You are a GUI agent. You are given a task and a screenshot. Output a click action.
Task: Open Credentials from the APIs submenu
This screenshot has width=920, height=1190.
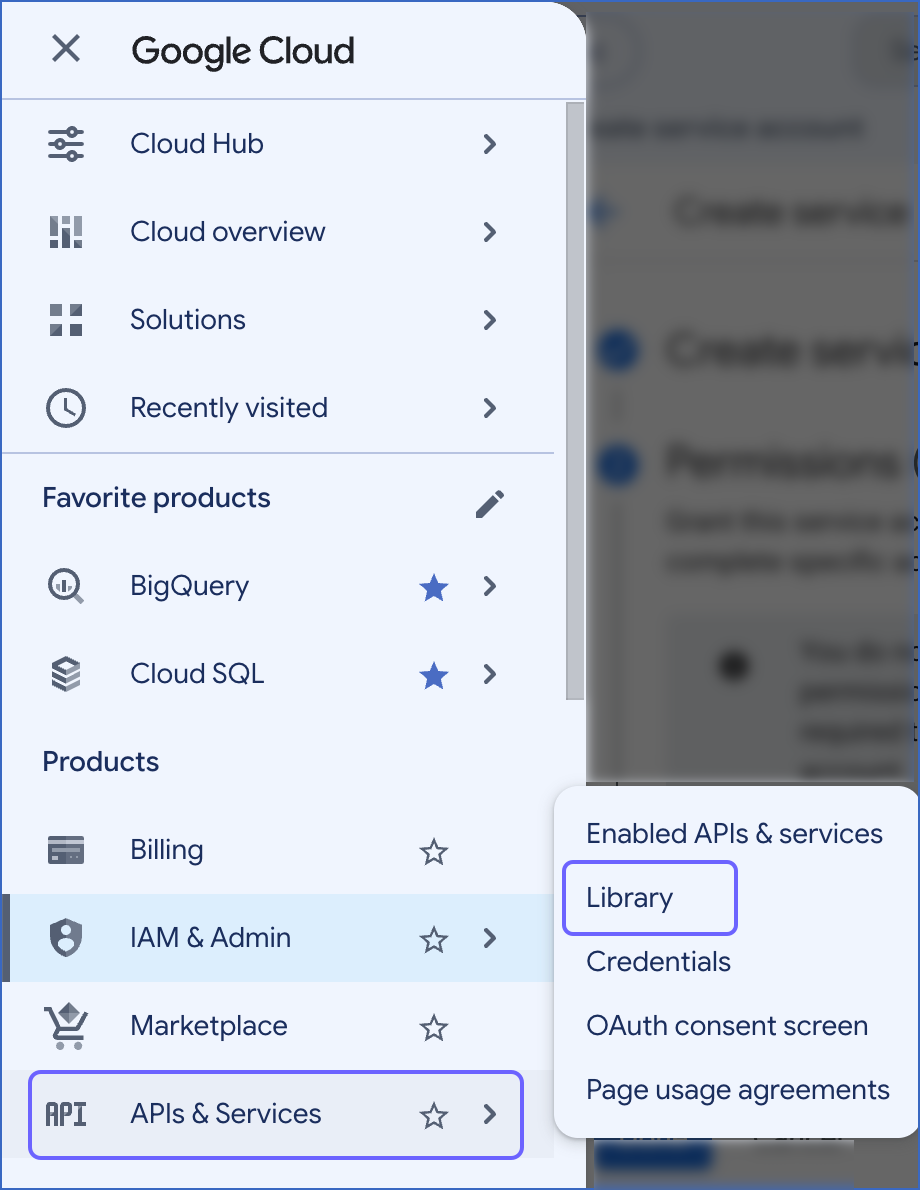[x=658, y=962]
